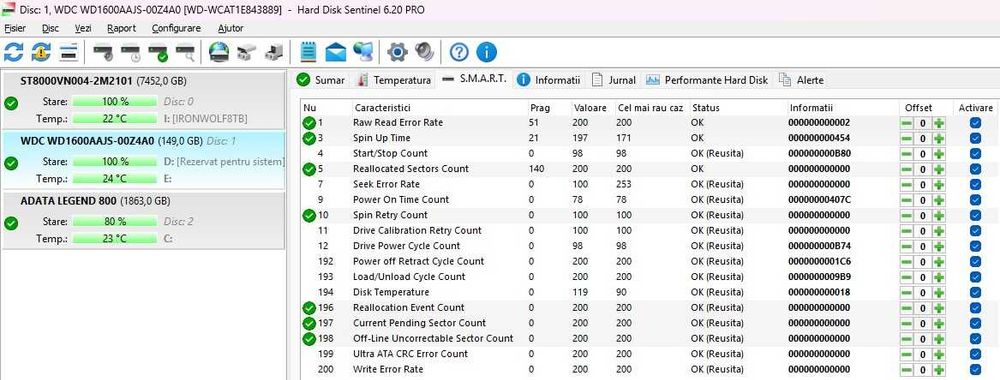This screenshot has width=1000, height=380.
Task: Increase offset for Raw Read Error Rate
Action: click(x=939, y=122)
